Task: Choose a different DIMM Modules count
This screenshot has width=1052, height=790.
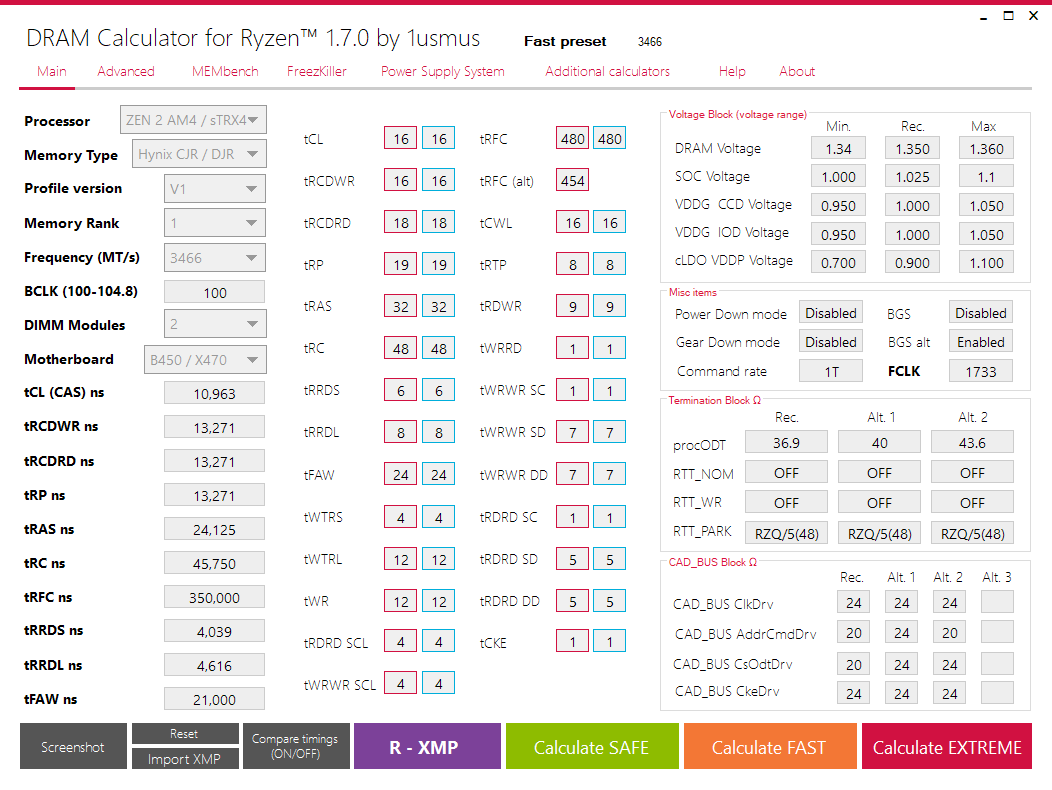Action: pos(215,323)
